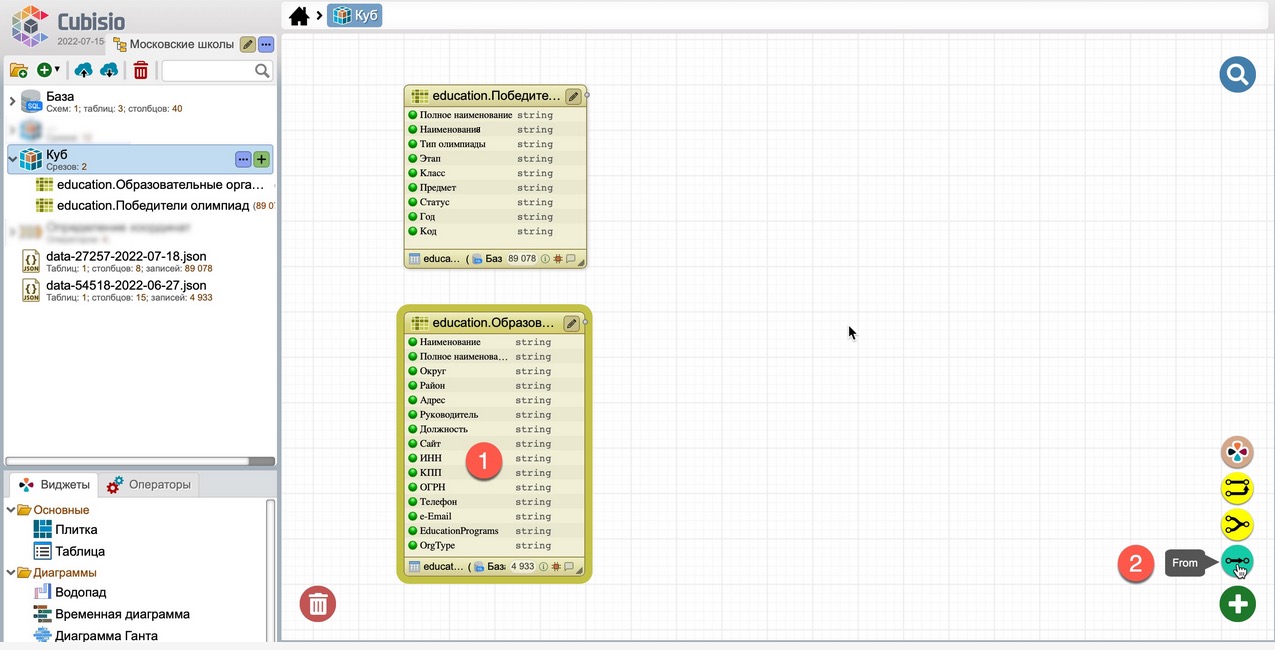The width and height of the screenshot is (1275, 650).
Task: Click the search input field in sidebar
Action: [209, 70]
